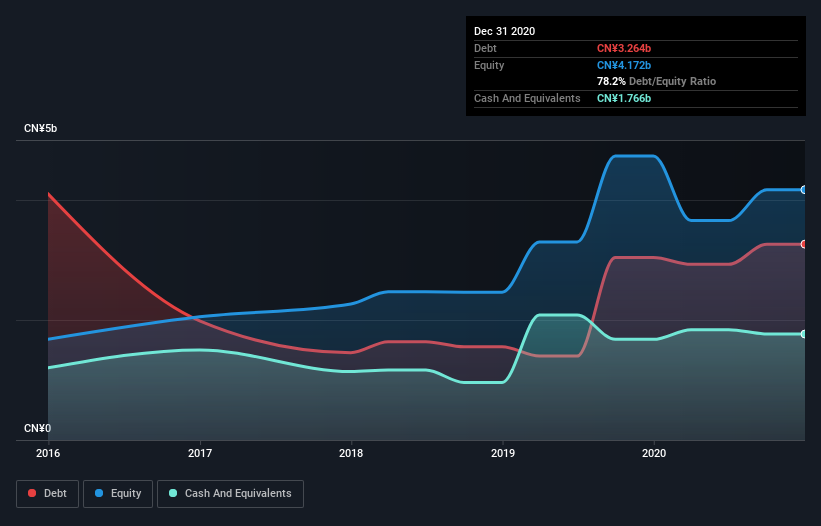Click the CN¥4.172b equity value

tap(624, 65)
